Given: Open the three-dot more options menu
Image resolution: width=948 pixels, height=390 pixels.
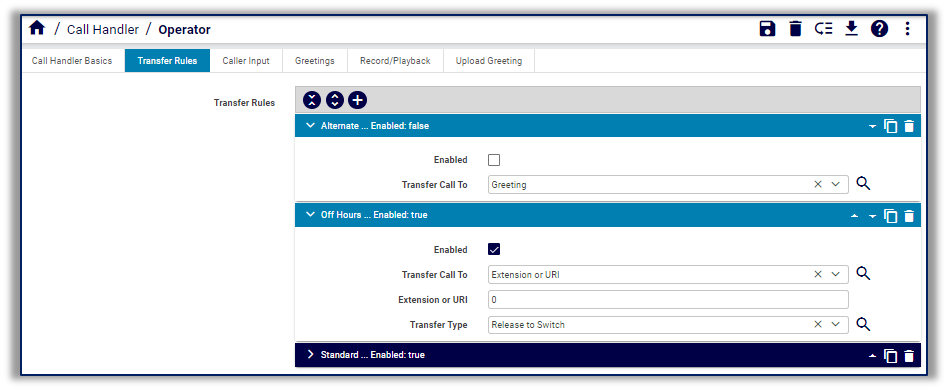Looking at the screenshot, I should pyautogui.click(x=907, y=28).
